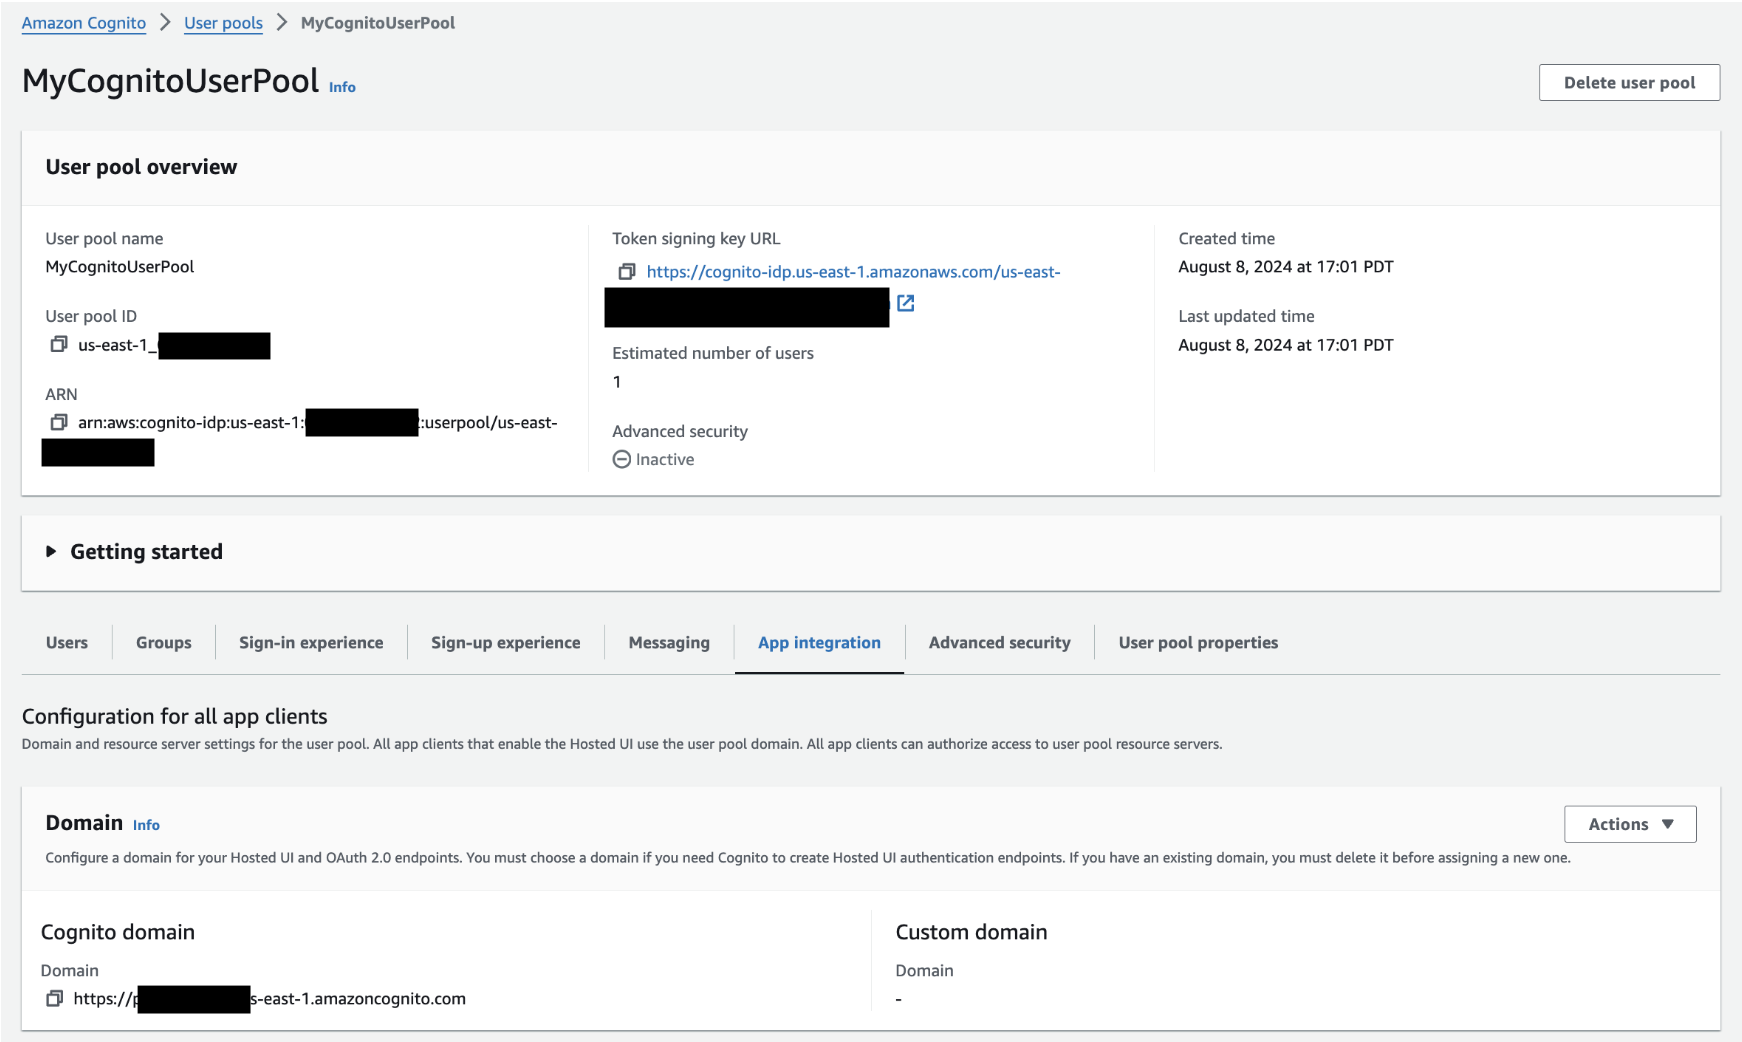Image resolution: width=1742 pixels, height=1042 pixels.
Task: Select the Messaging tab
Action: [x=668, y=642]
